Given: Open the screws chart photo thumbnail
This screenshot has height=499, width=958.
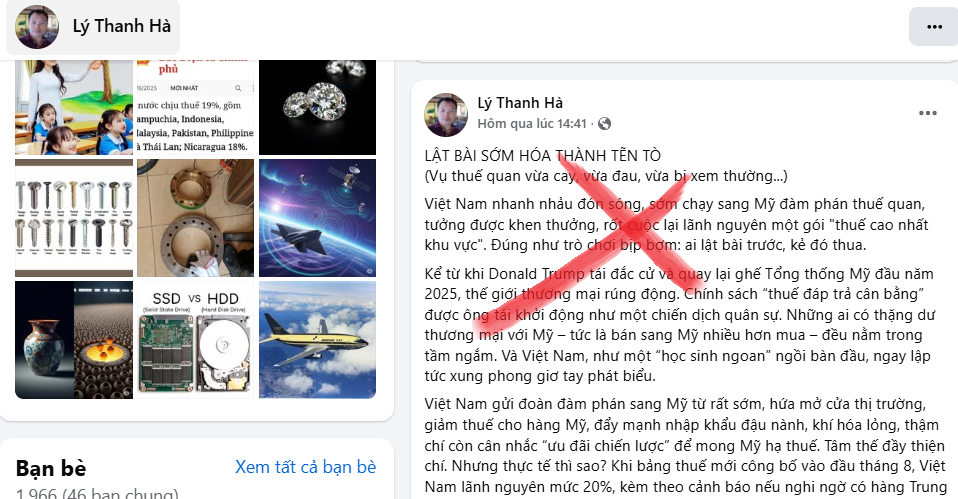Looking at the screenshot, I should point(74,218).
